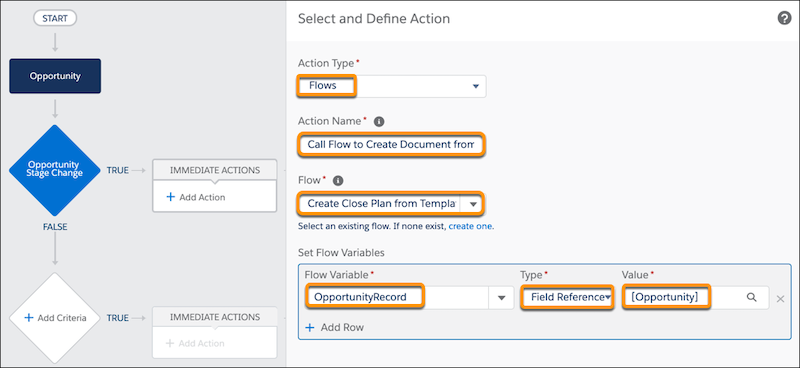Follow the 'create one' link
Image resolution: width=800 pixels, height=368 pixels.
coord(470,226)
